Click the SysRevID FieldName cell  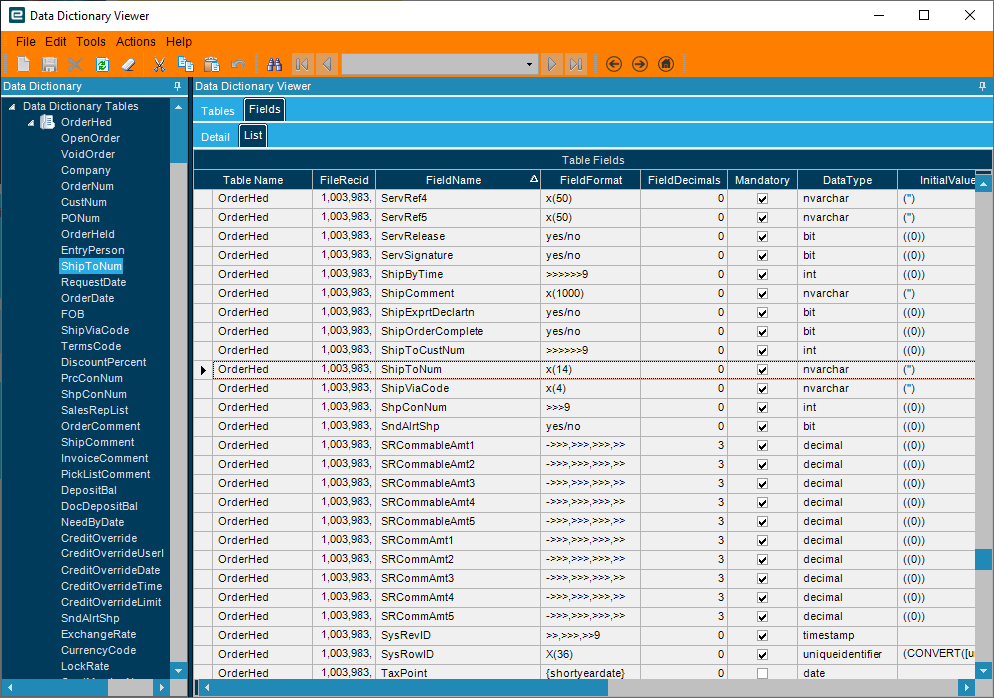(x=458, y=635)
